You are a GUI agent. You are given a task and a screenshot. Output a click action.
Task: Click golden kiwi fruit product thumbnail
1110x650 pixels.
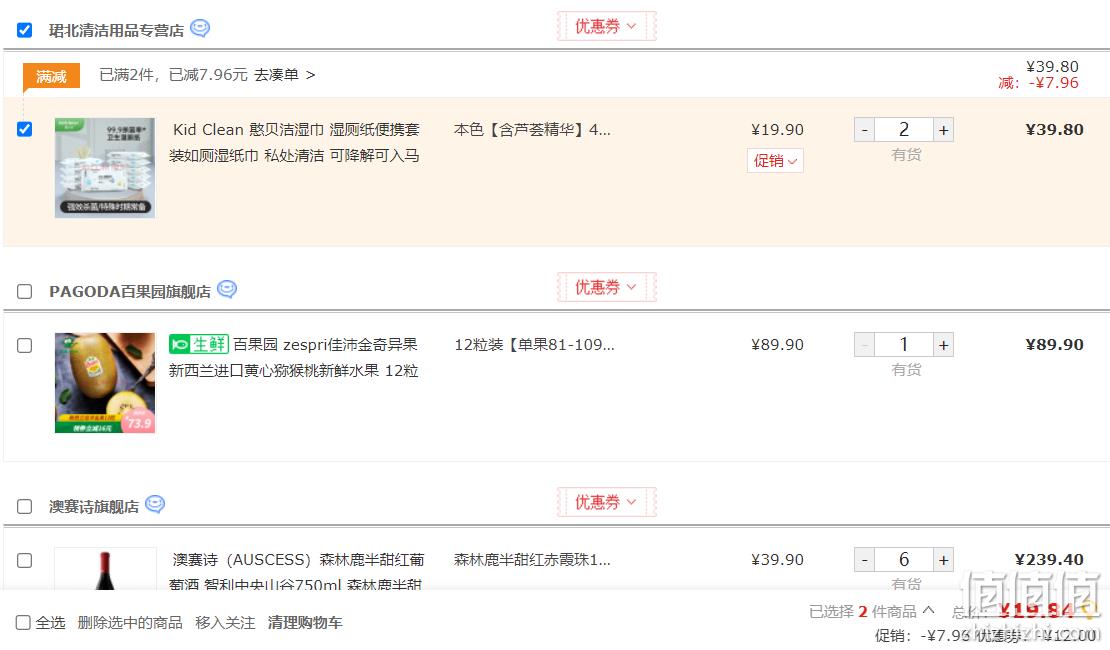[105, 383]
